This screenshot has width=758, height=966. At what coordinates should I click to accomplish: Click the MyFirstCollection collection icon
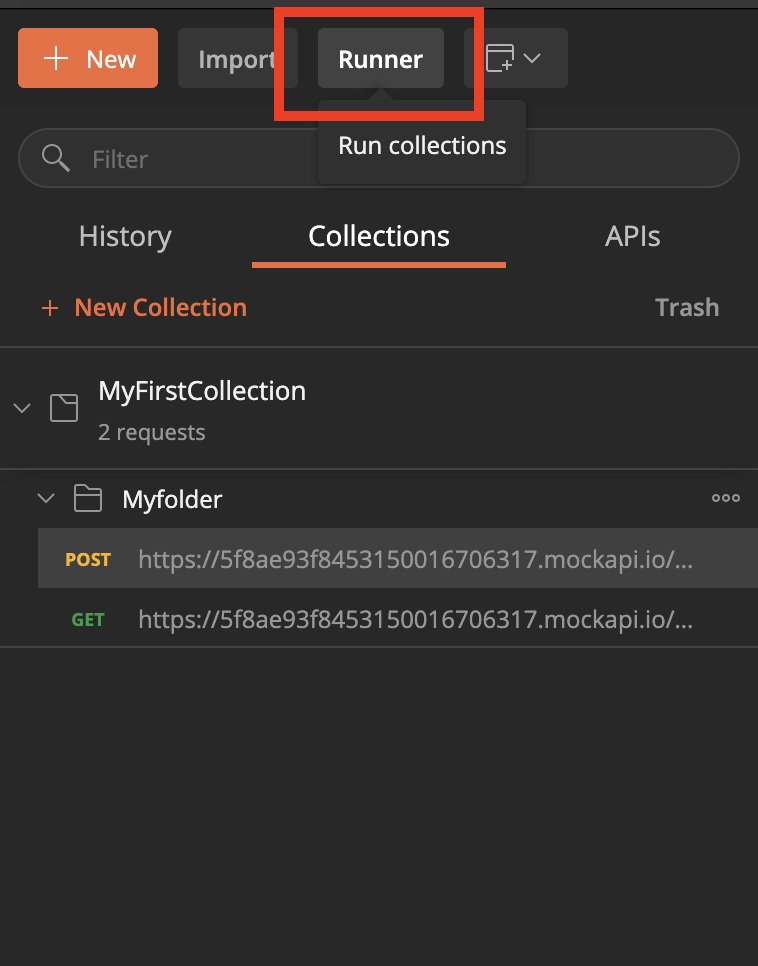coord(64,408)
